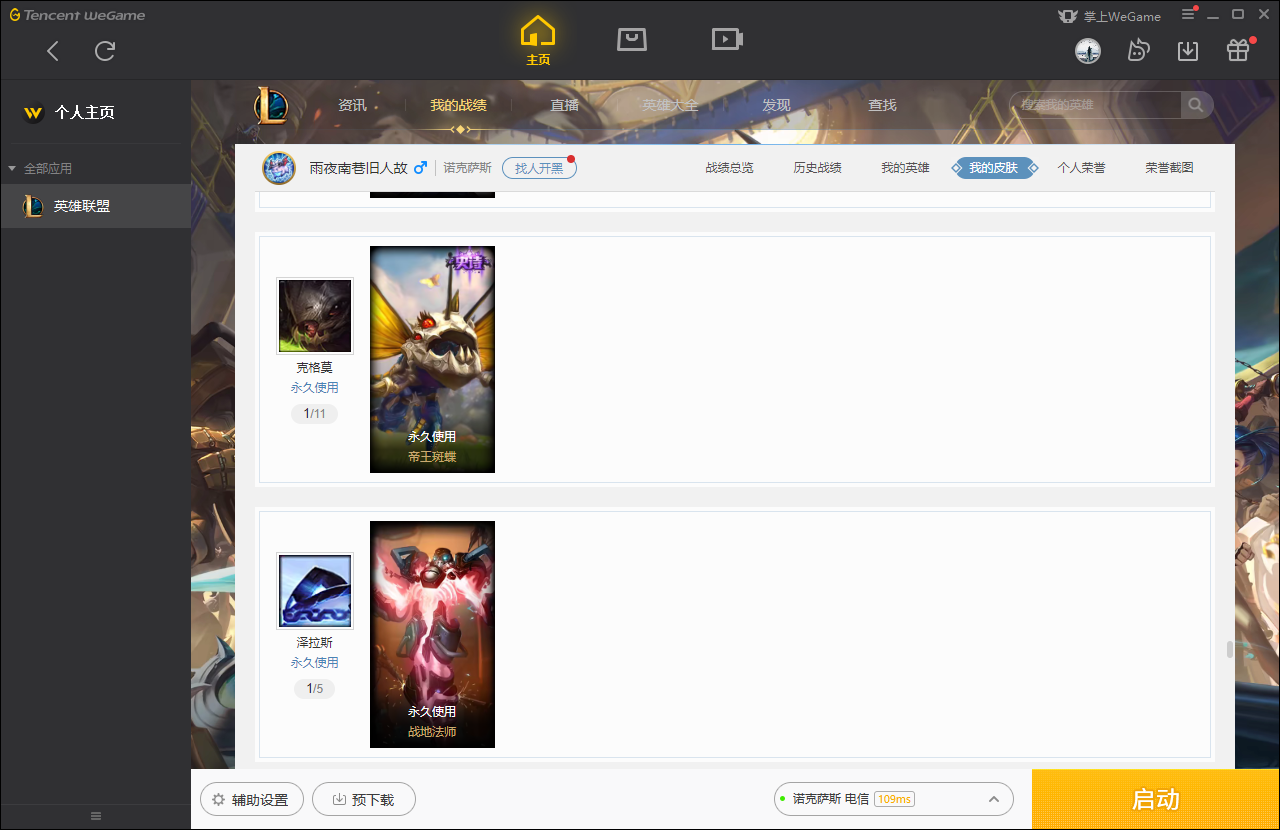Viewport: 1280px width, 830px height.
Task: Go back with the left arrow icon
Action: [53, 51]
